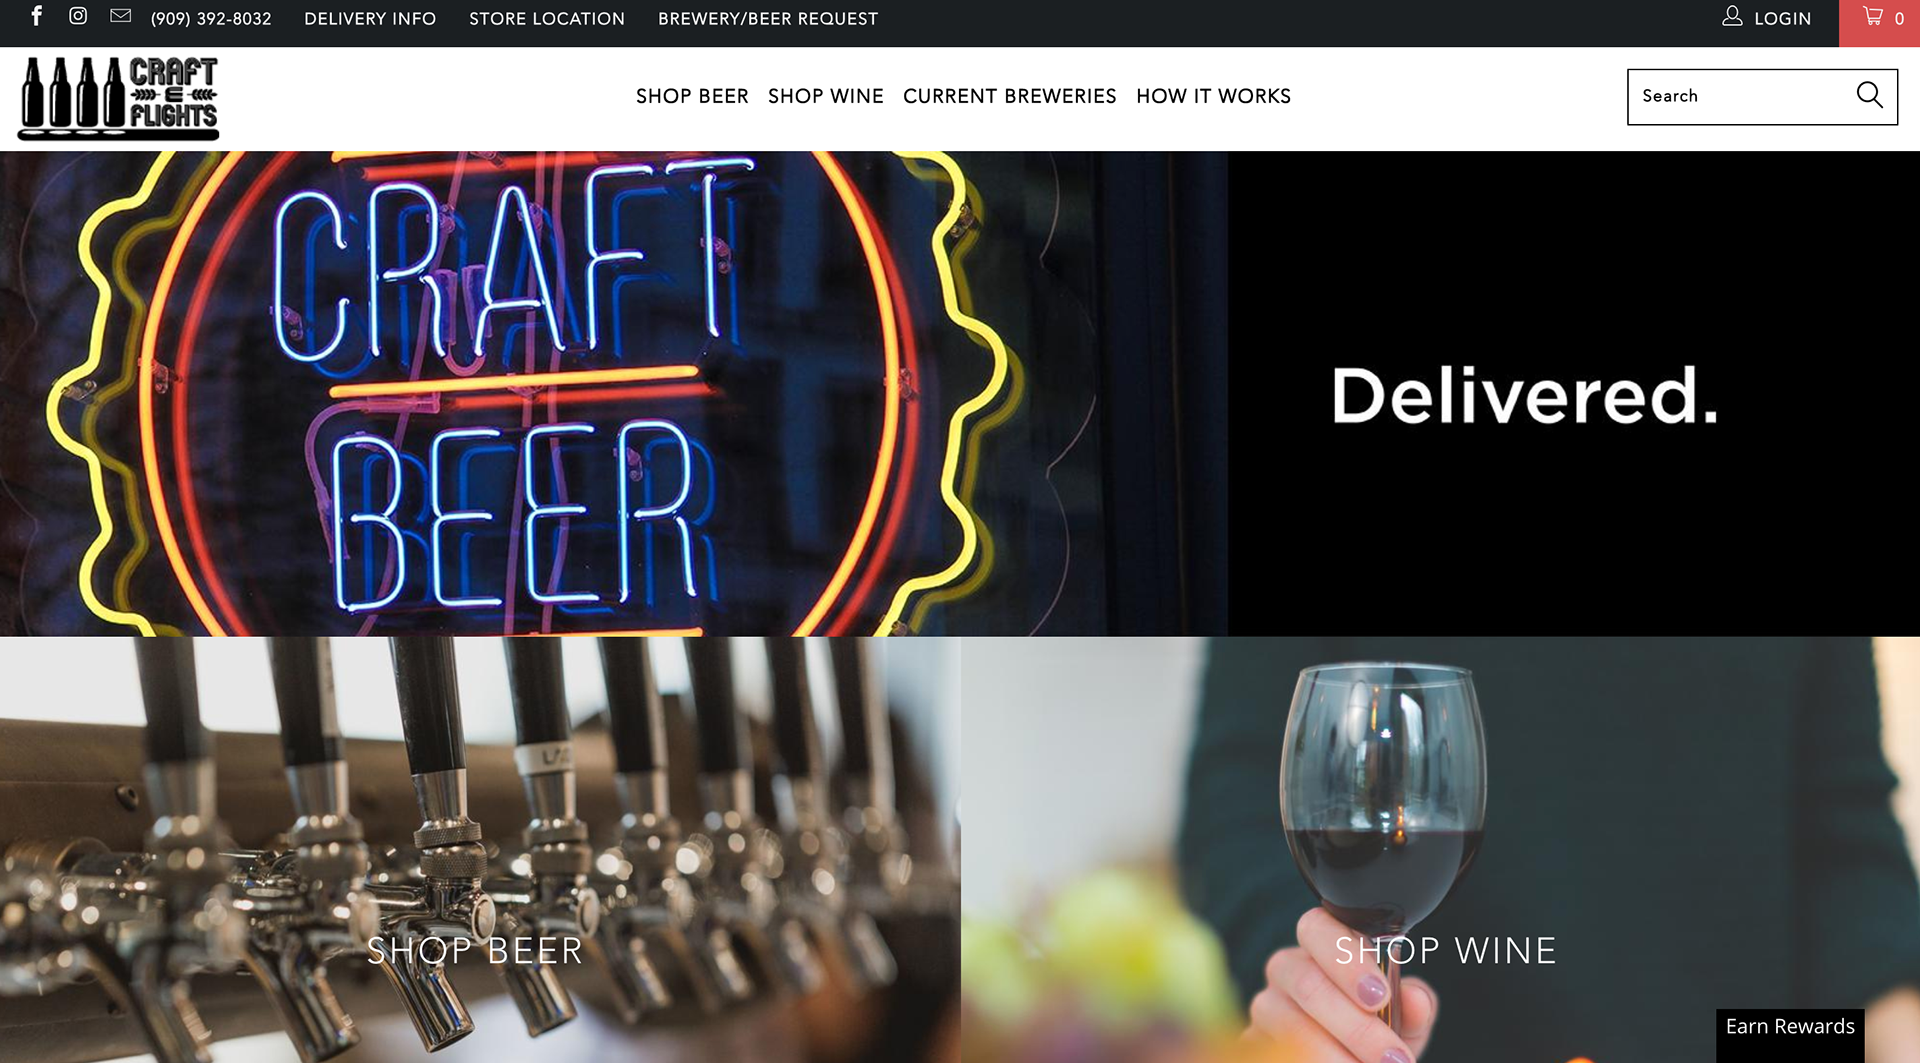Open the Facebook page icon

[36, 16]
